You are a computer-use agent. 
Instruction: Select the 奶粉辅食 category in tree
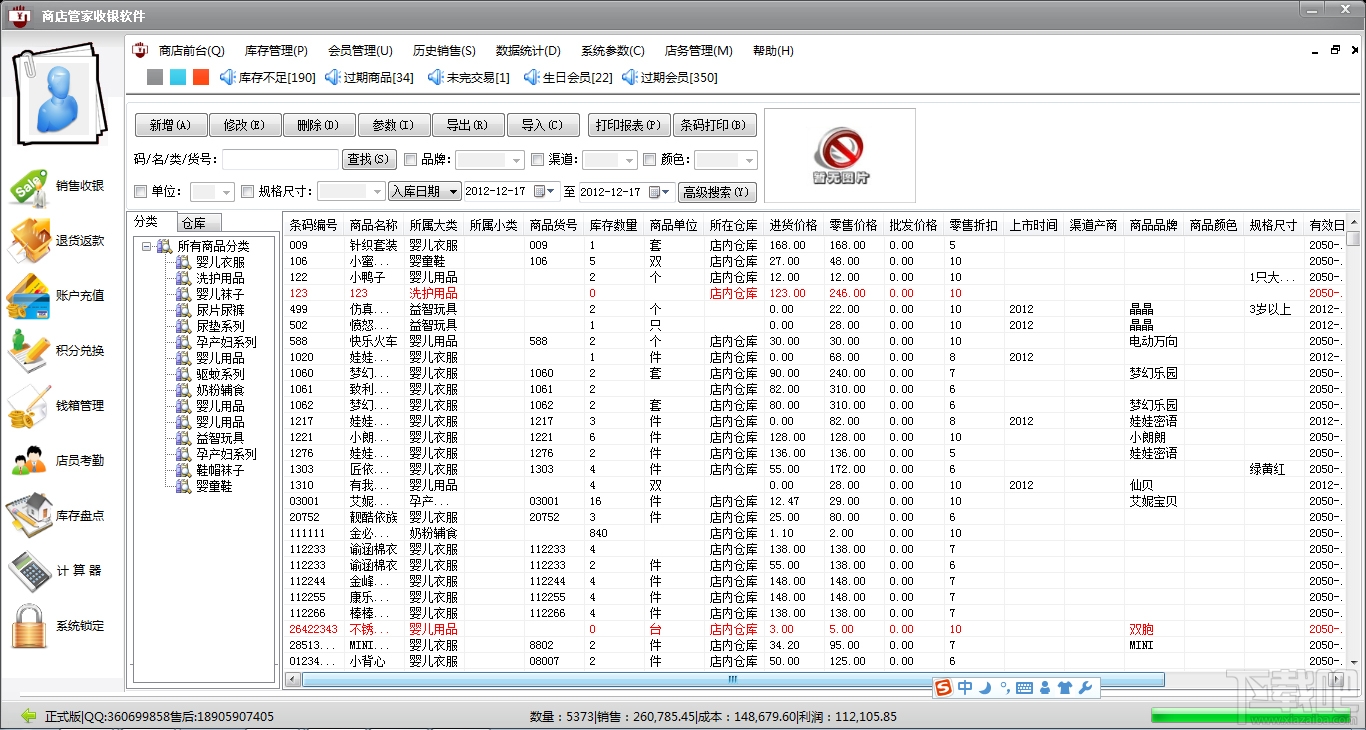[219, 390]
